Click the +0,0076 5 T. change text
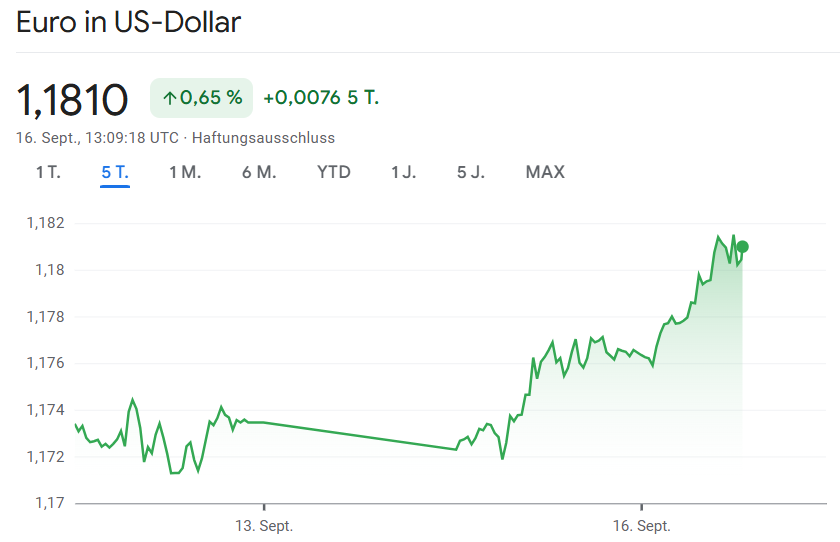Screen dimensions: 840x542 pos(321,98)
